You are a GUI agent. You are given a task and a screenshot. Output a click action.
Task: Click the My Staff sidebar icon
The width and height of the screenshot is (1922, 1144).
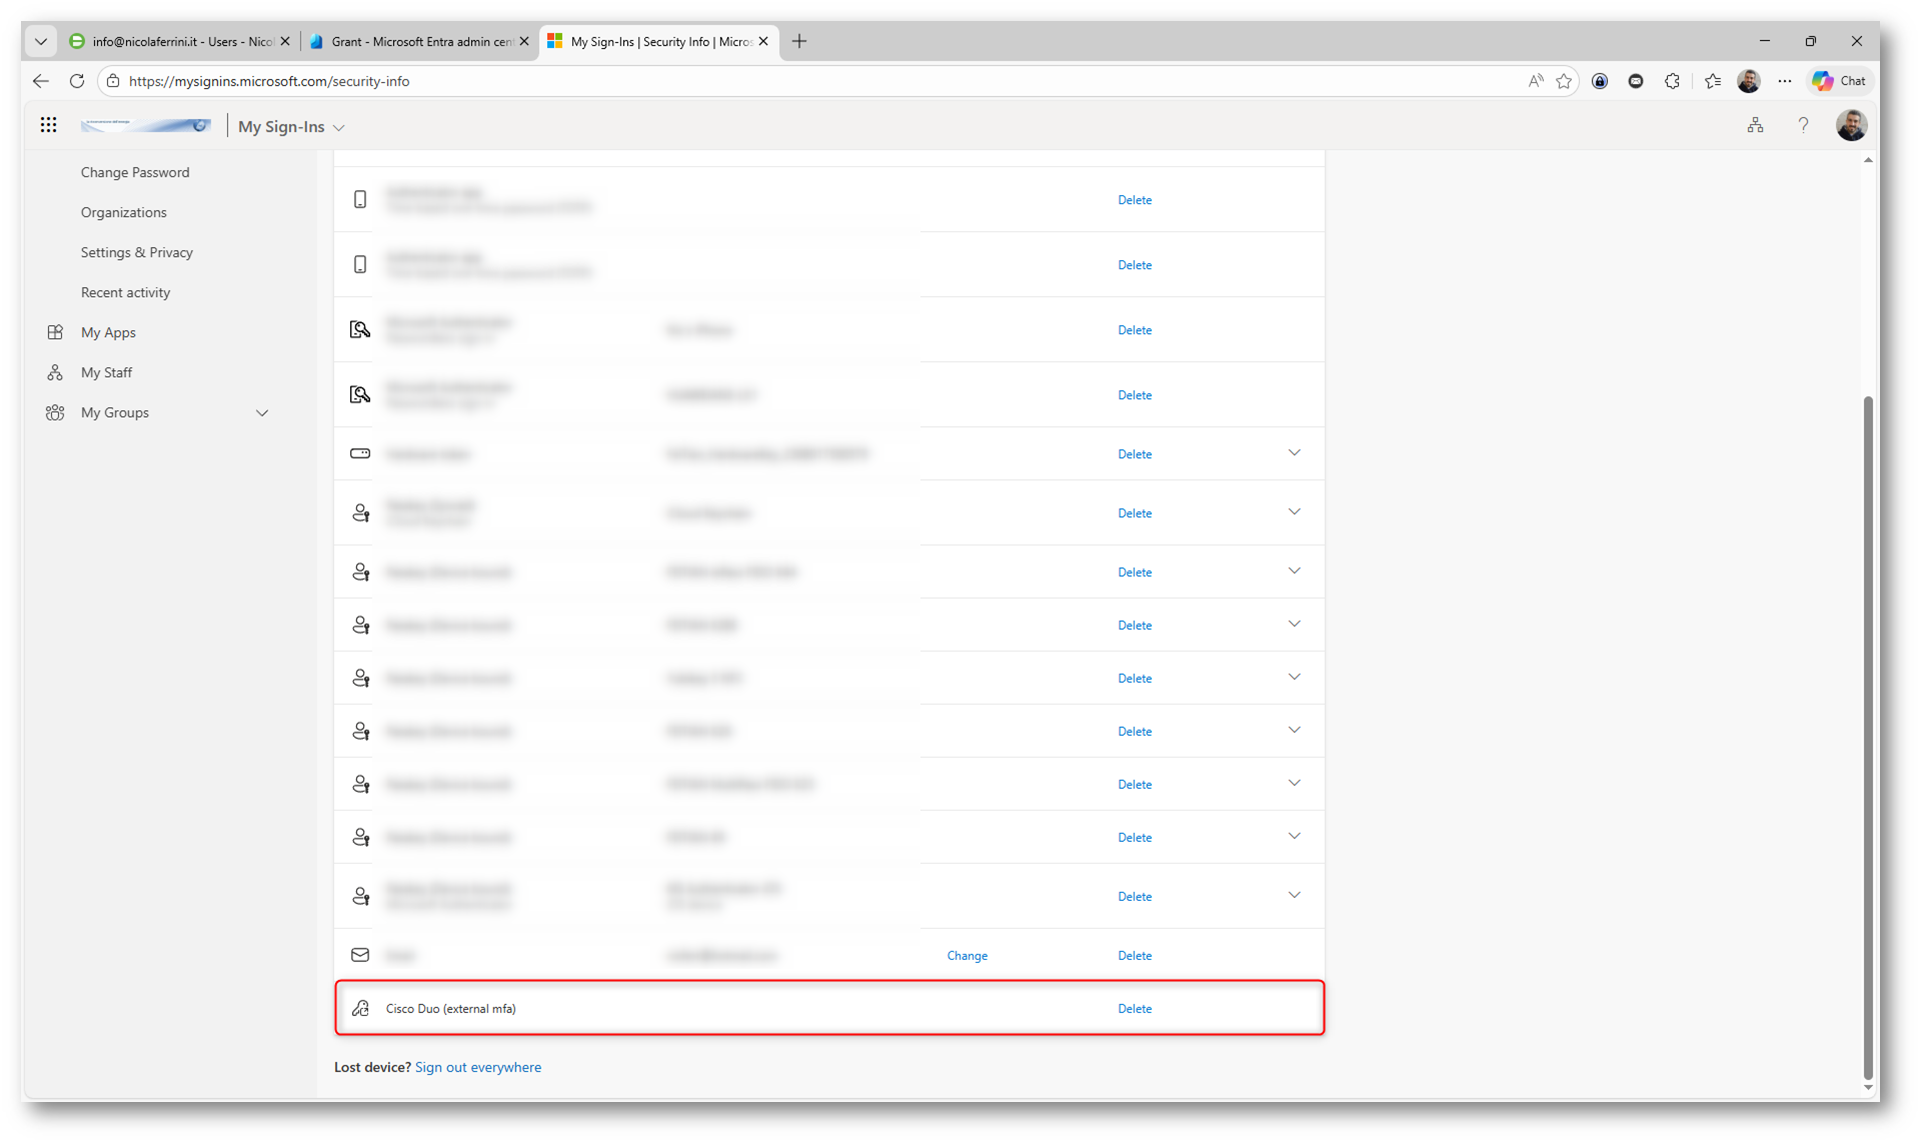click(x=55, y=372)
